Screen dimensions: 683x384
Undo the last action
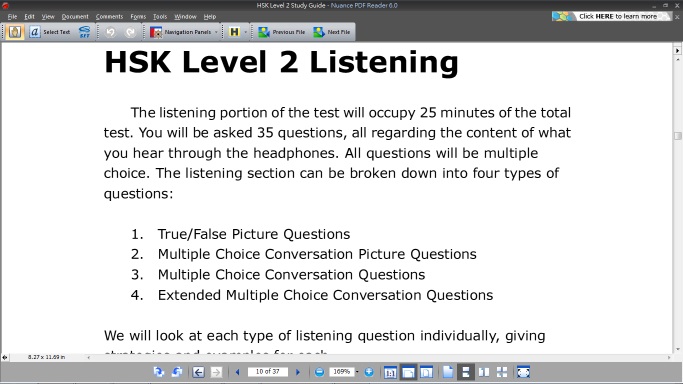click(110, 32)
